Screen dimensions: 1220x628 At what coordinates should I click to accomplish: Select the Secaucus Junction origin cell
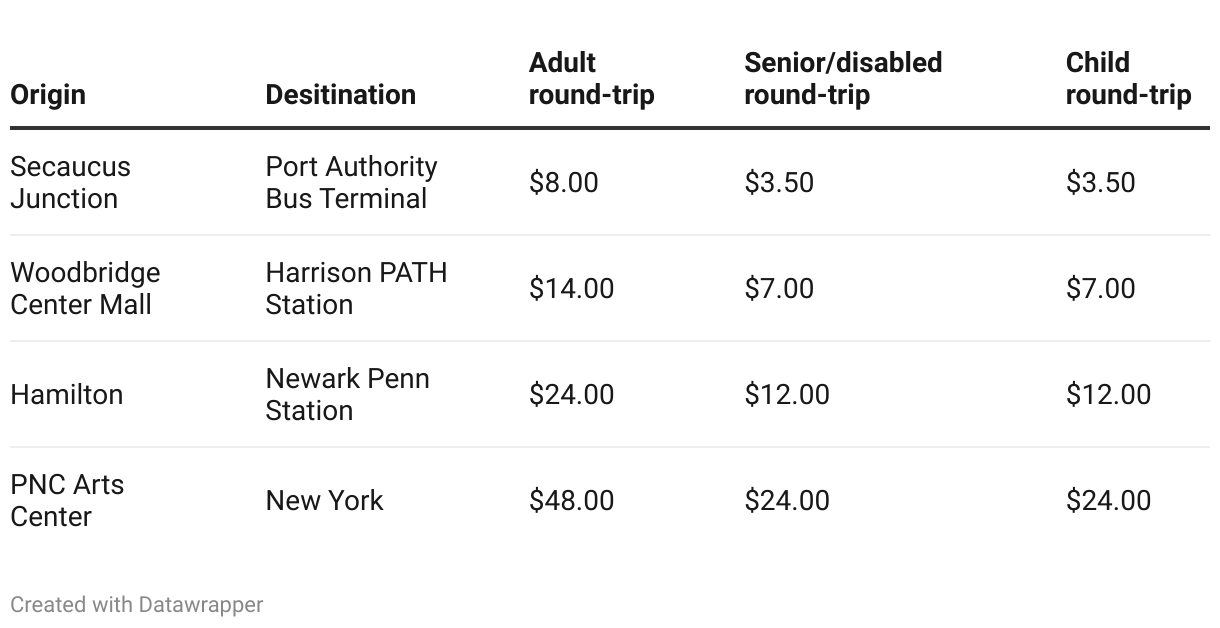point(70,182)
